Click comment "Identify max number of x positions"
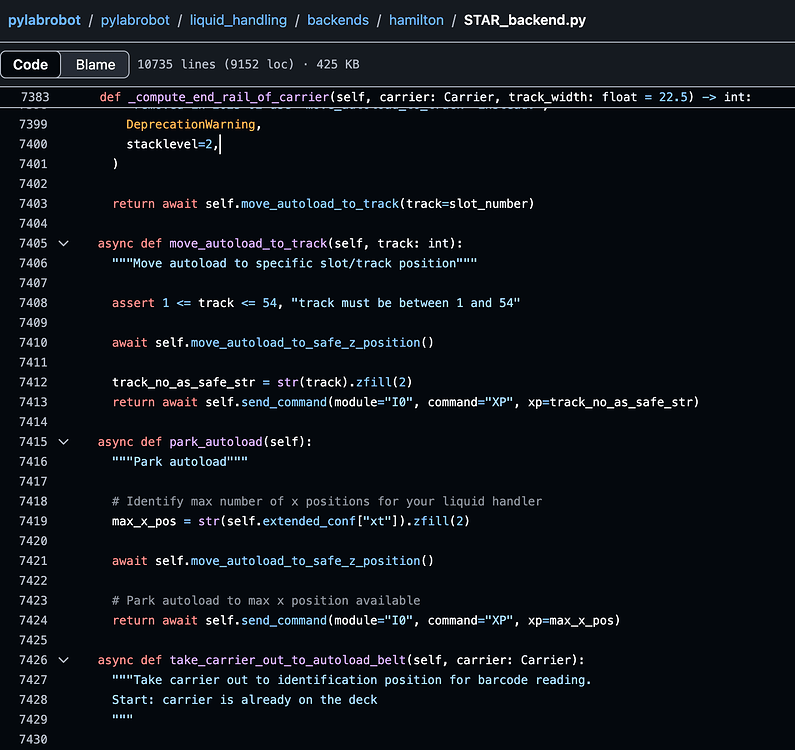Viewport: 795px width, 750px height. pos(327,502)
